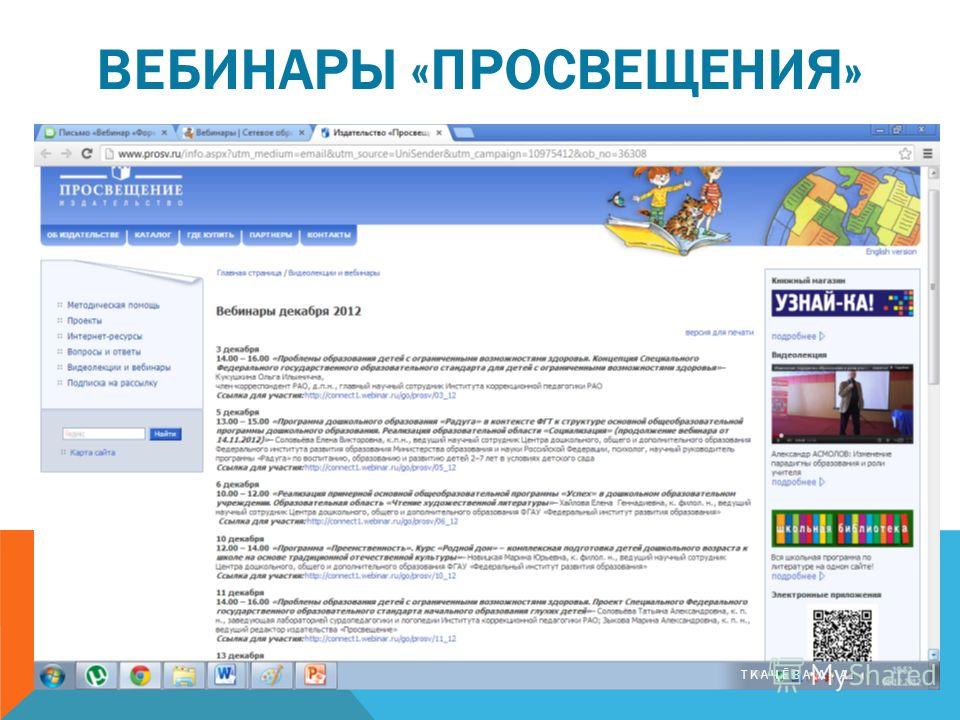Viewport: 960px width, 720px height.
Task: Click the Найти search button
Action: pyautogui.click(x=165, y=434)
